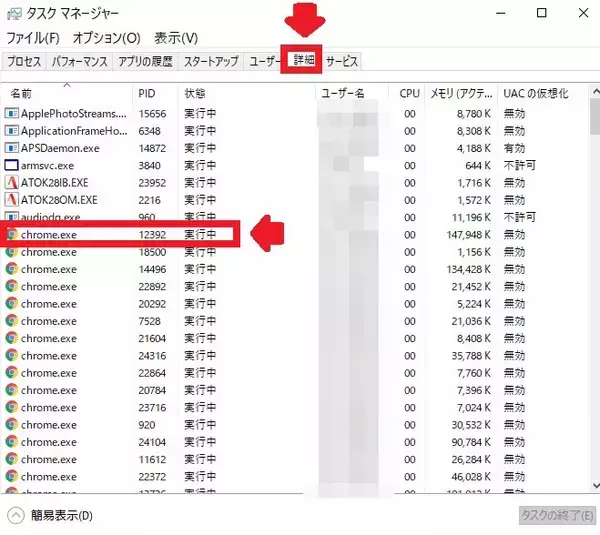
Task: Switch to the アプリの履歴 tab
Action: point(145,61)
